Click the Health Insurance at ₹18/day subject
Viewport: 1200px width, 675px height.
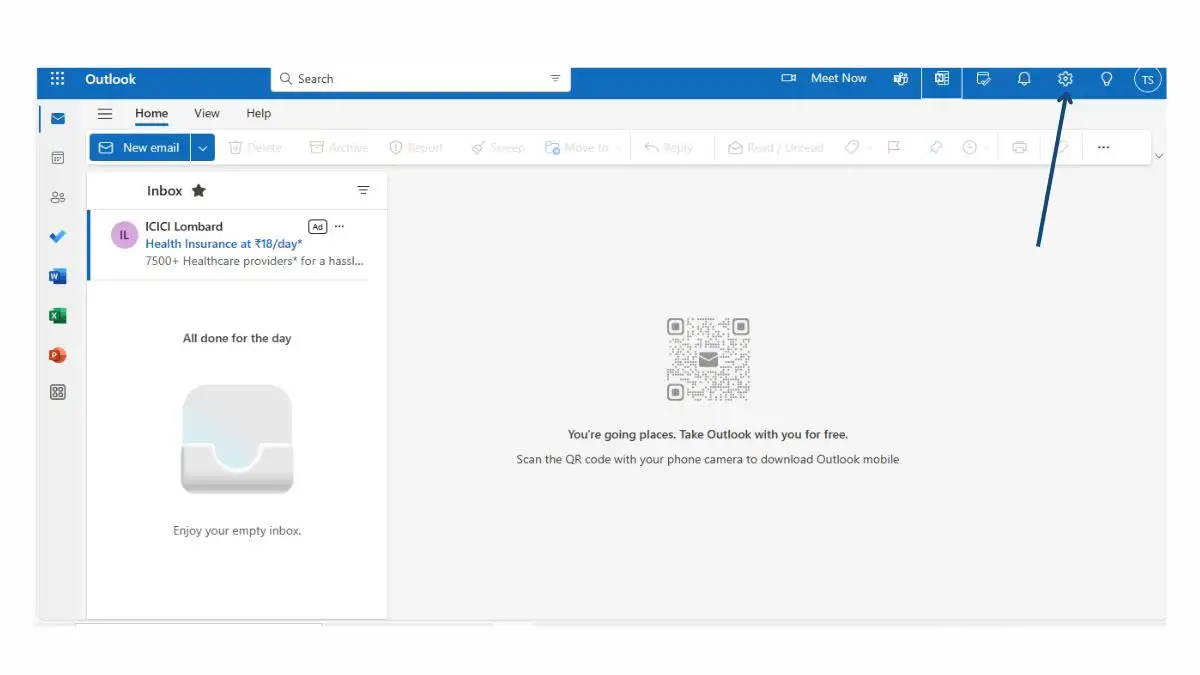[224, 243]
